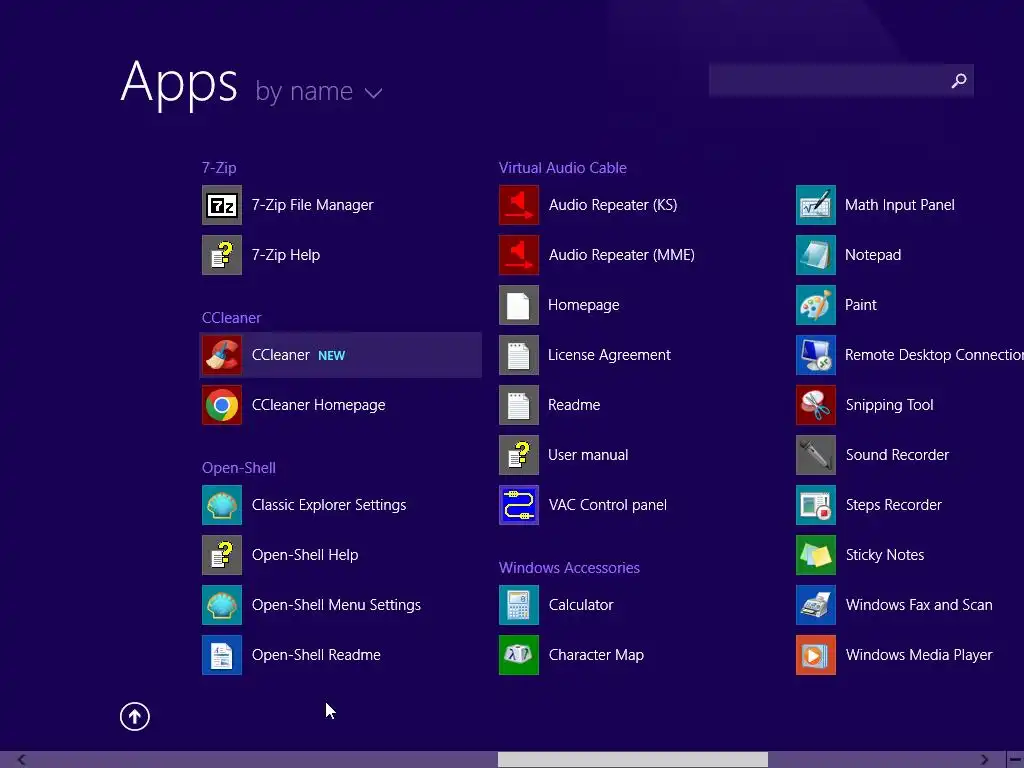1024x768 pixels.
Task: Click the Windows Accessories group header
Action: coord(569,568)
